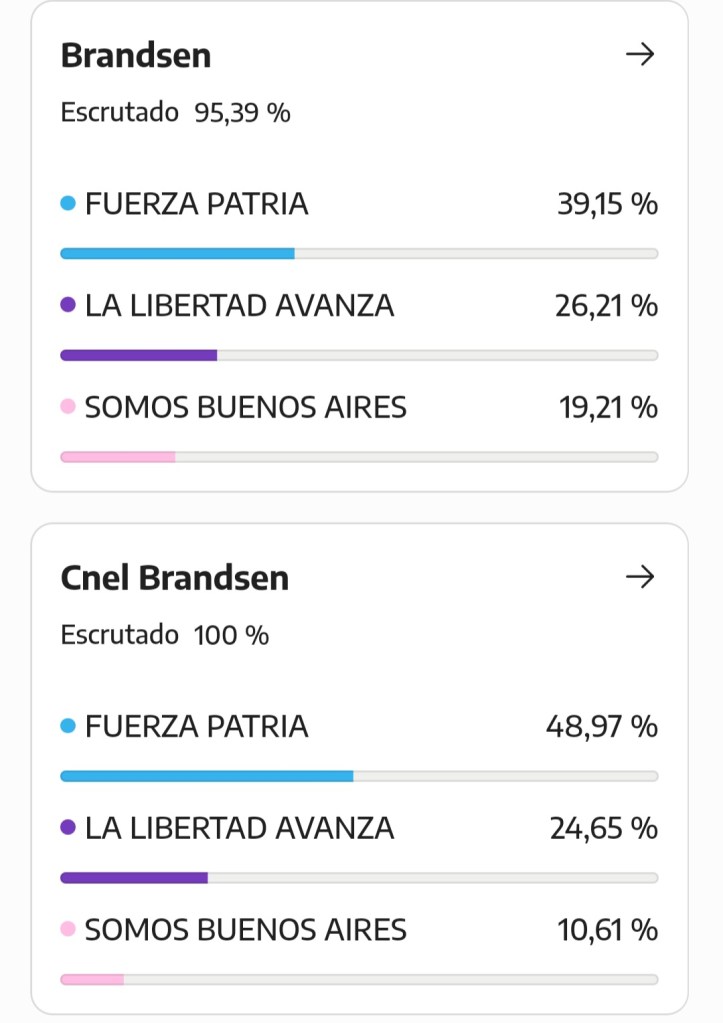Click pink dot beside Somos Buenos Aires in Brandsen
Screen dimensions: 723x1023
[68, 407]
